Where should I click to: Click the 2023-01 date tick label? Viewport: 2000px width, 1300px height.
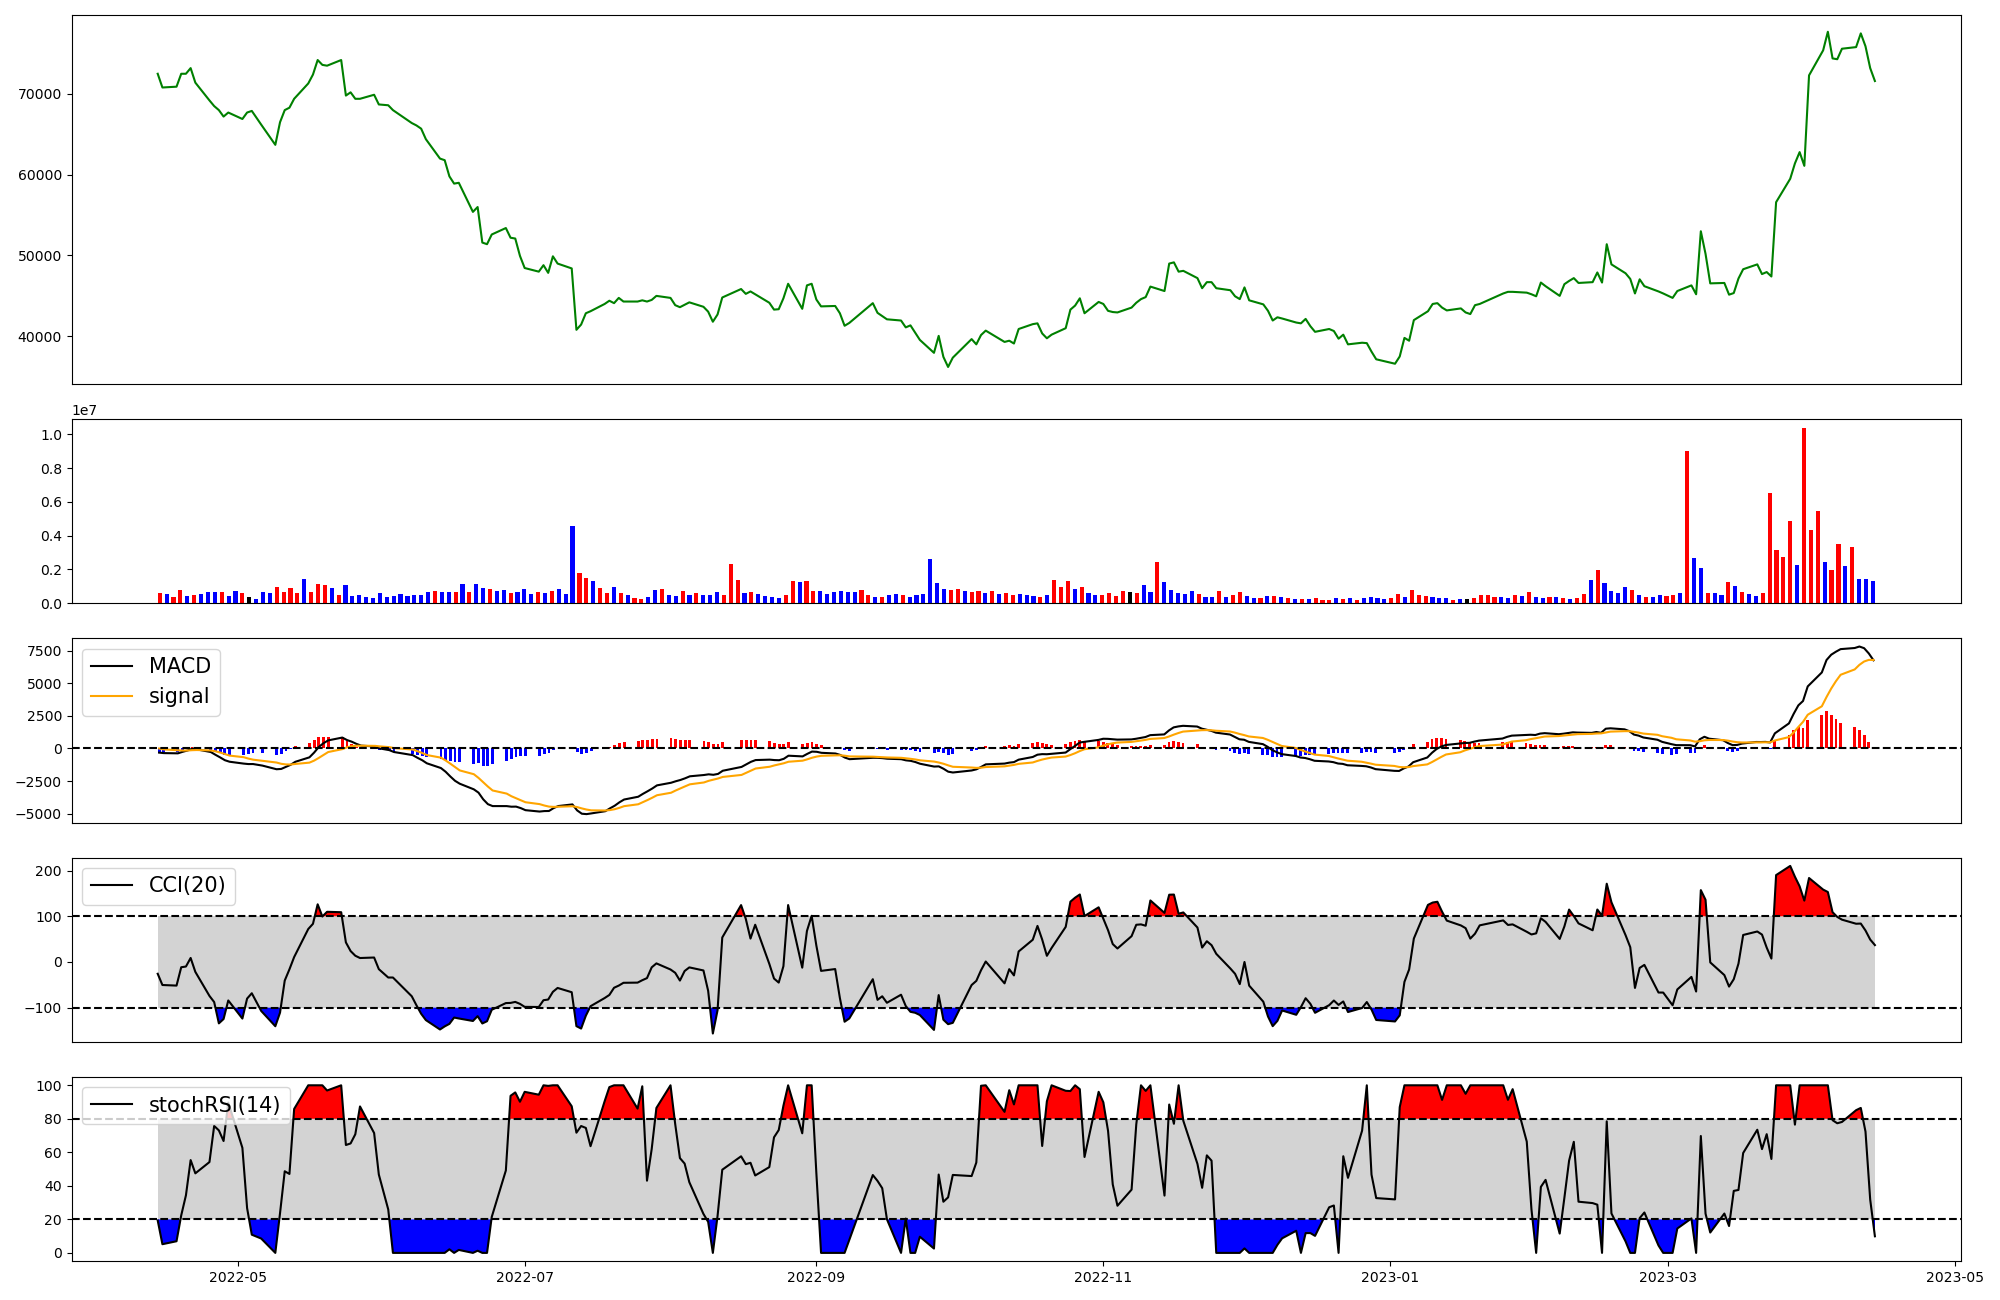coord(1390,1276)
